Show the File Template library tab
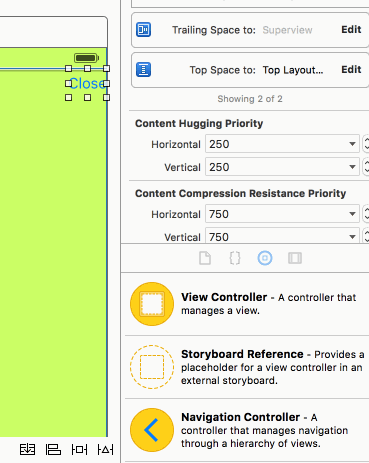The image size is (369, 463). click(x=205, y=258)
